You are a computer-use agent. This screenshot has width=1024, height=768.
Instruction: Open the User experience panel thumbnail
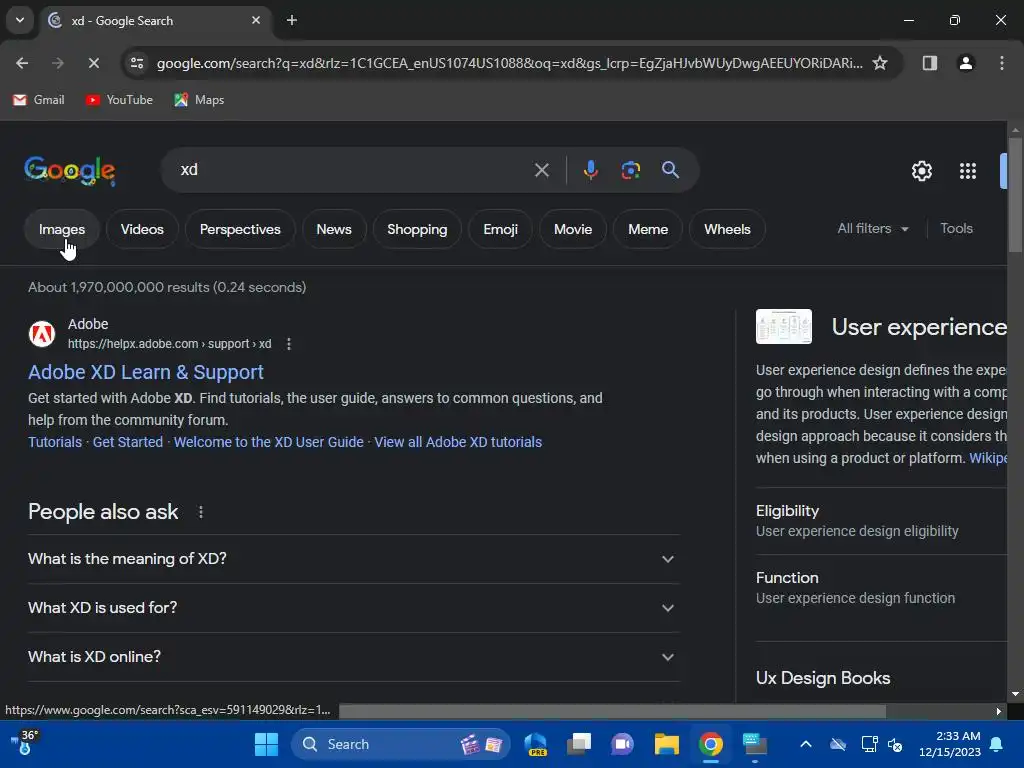[x=784, y=327]
